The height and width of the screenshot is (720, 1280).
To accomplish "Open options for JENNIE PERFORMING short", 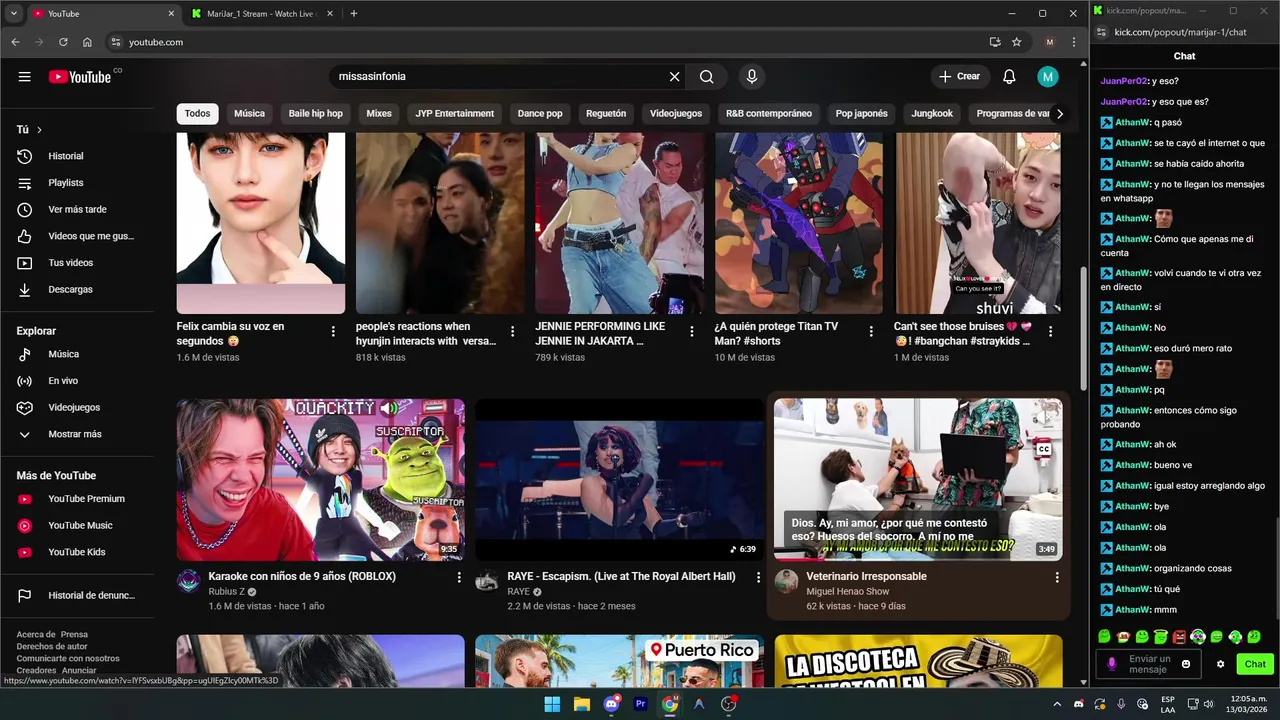I will [x=692, y=331].
